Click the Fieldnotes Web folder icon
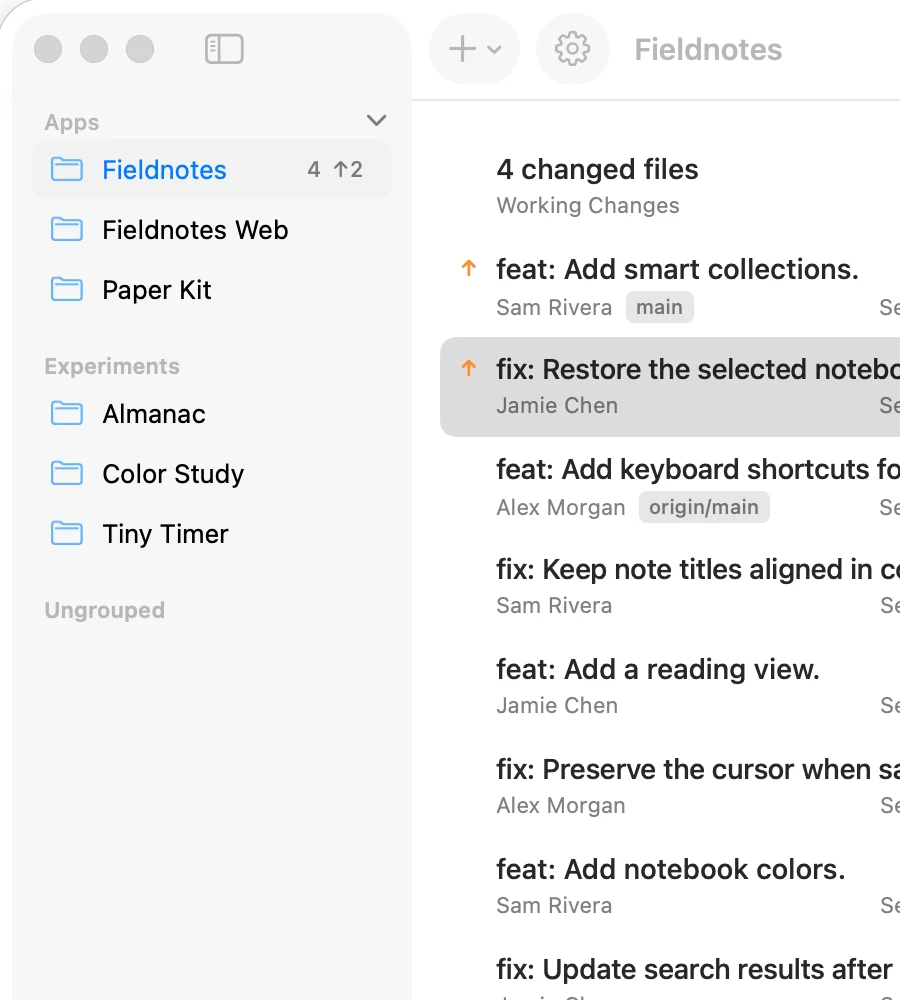Viewport: 900px width, 1000px height. click(67, 230)
